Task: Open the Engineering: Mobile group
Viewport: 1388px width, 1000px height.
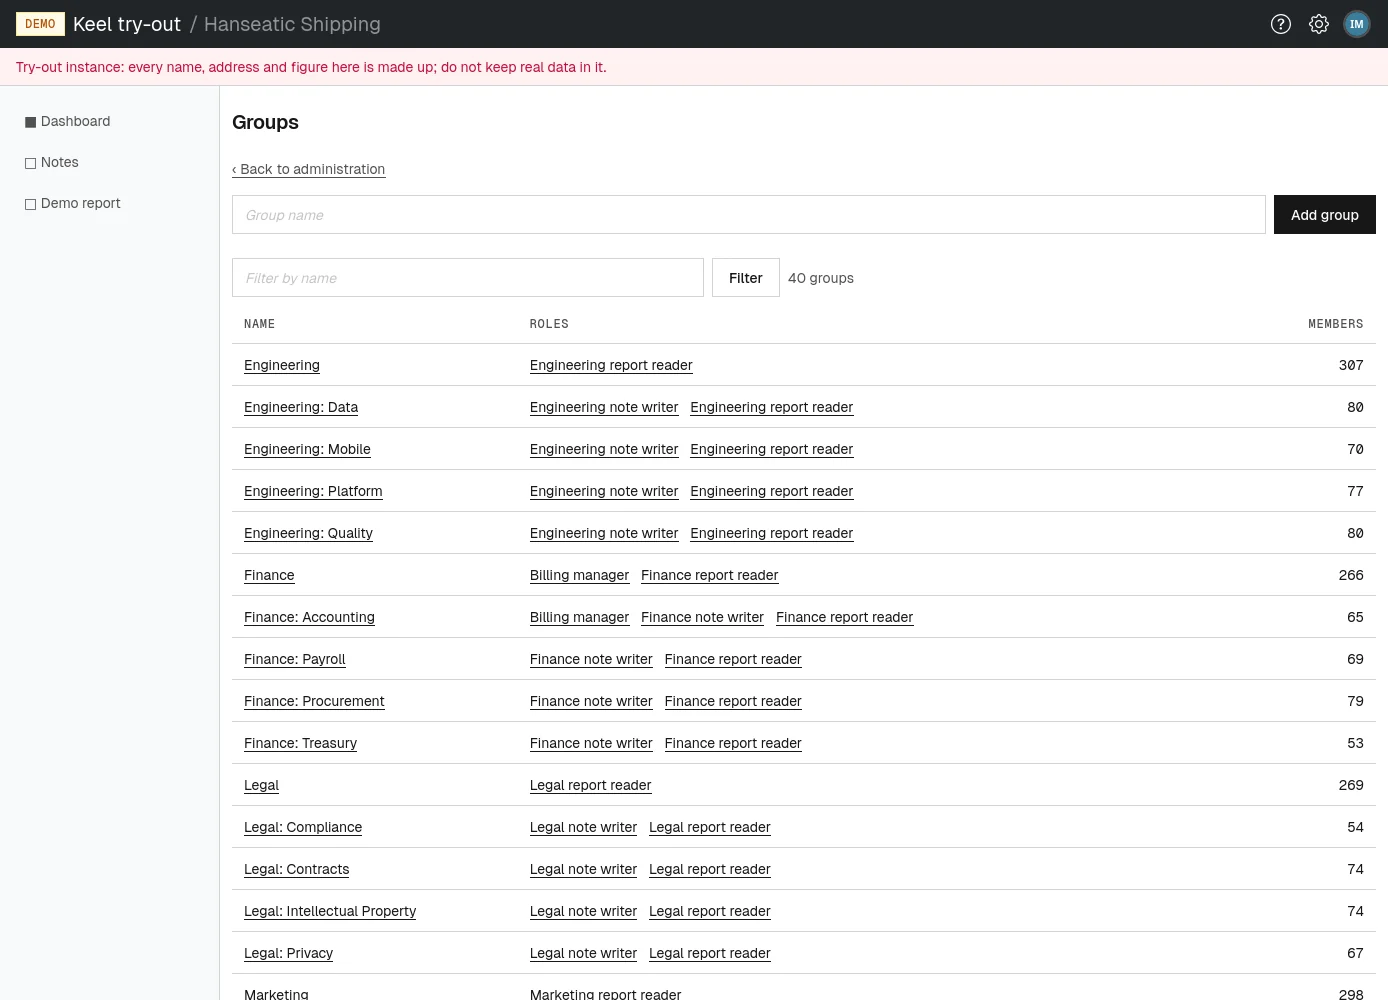Action: [307, 449]
